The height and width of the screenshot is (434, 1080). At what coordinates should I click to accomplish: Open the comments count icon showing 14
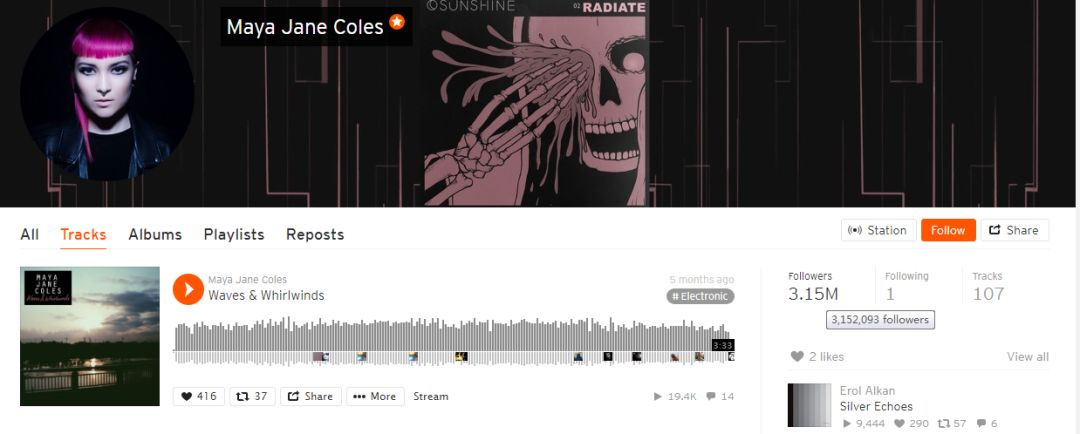pyautogui.click(x=720, y=396)
